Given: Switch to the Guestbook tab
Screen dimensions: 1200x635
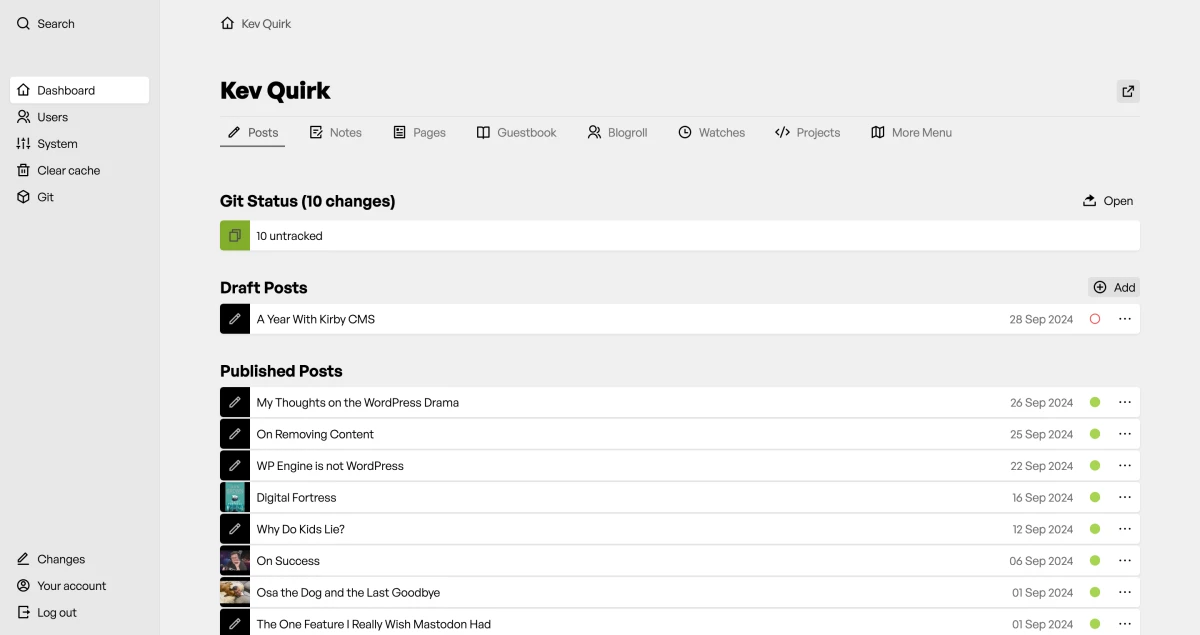Looking at the screenshot, I should coord(516,132).
